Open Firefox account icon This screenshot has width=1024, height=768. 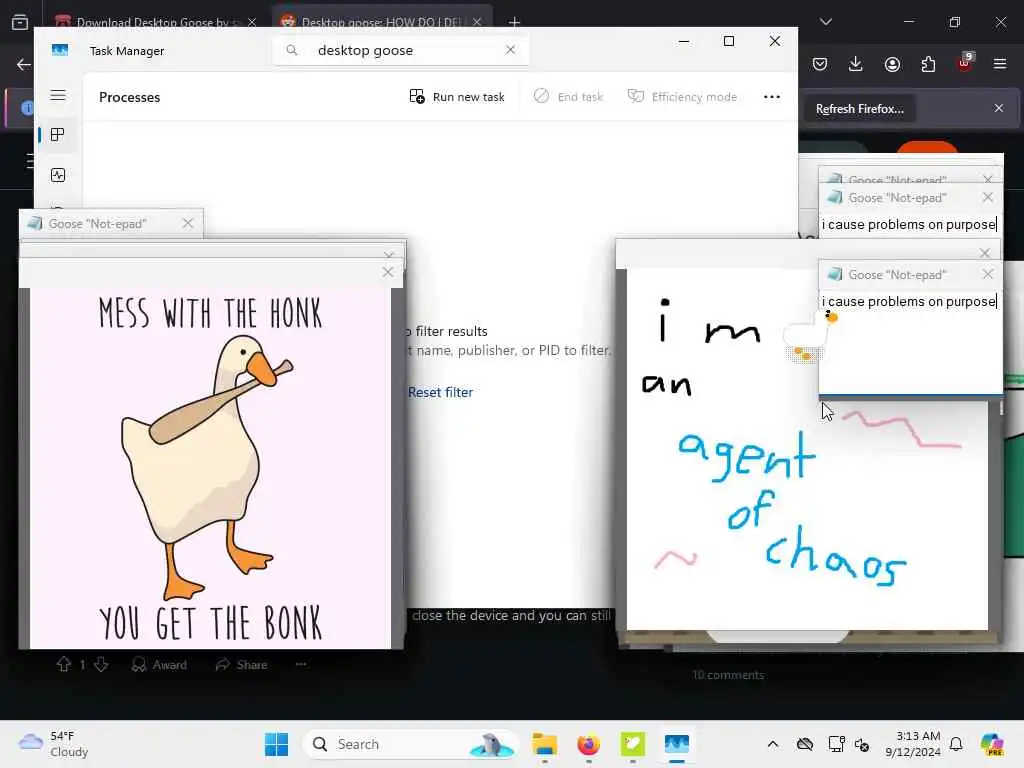coord(892,64)
